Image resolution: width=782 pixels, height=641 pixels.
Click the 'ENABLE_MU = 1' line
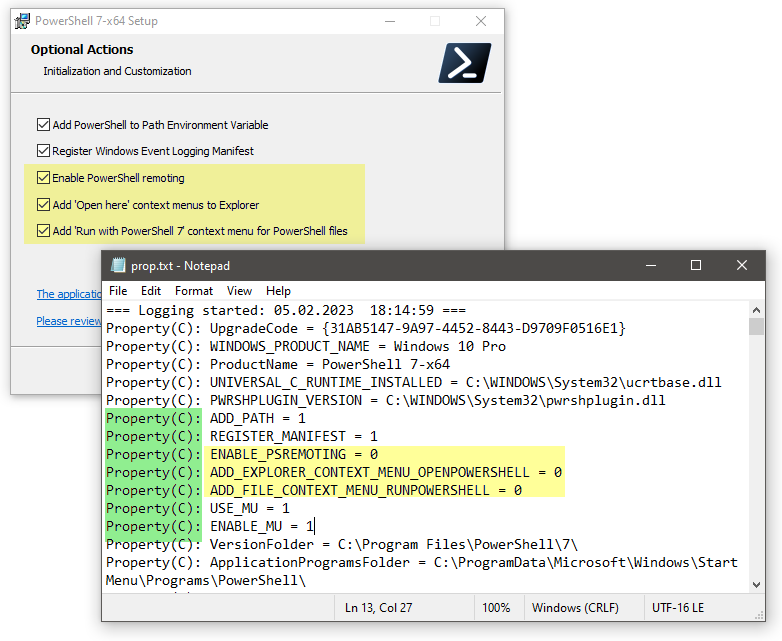(209, 526)
